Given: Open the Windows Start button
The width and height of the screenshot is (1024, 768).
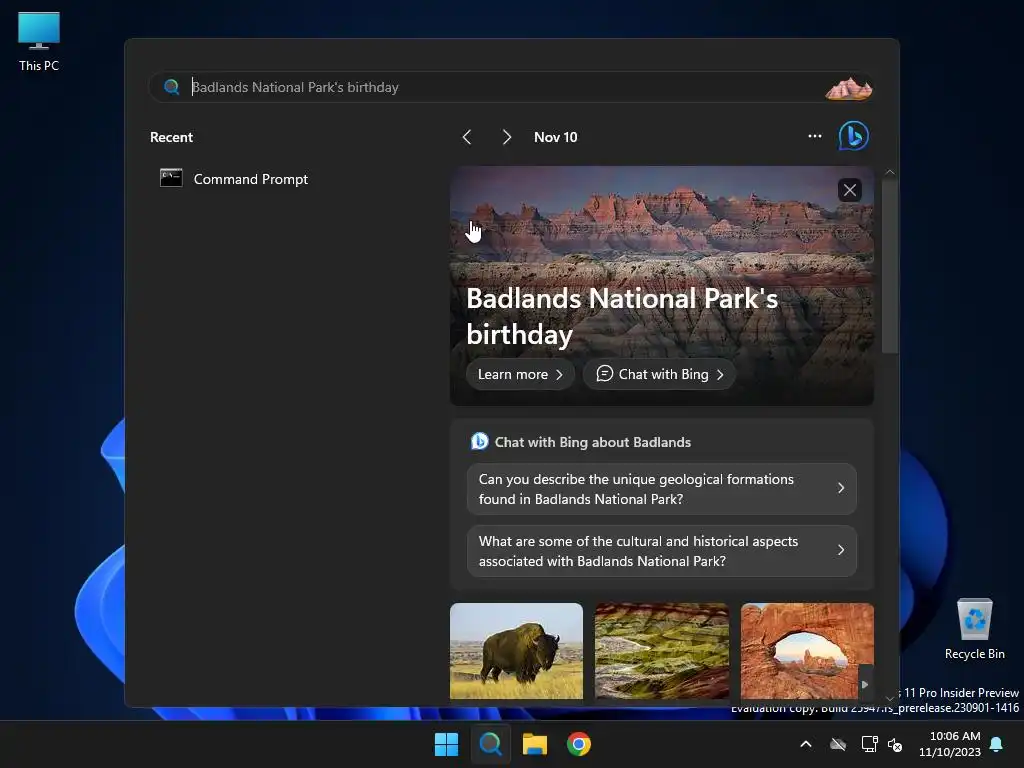Looking at the screenshot, I should 447,744.
